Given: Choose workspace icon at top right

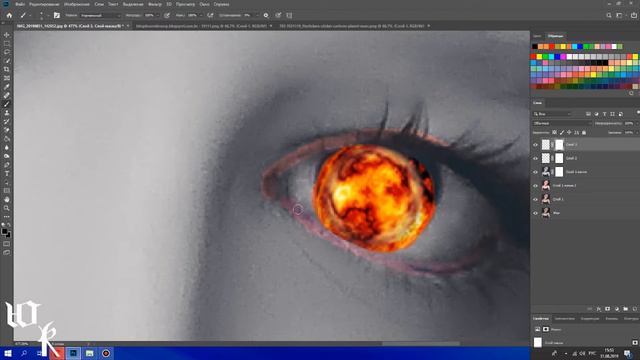Looking at the screenshot, I should (x=619, y=16).
